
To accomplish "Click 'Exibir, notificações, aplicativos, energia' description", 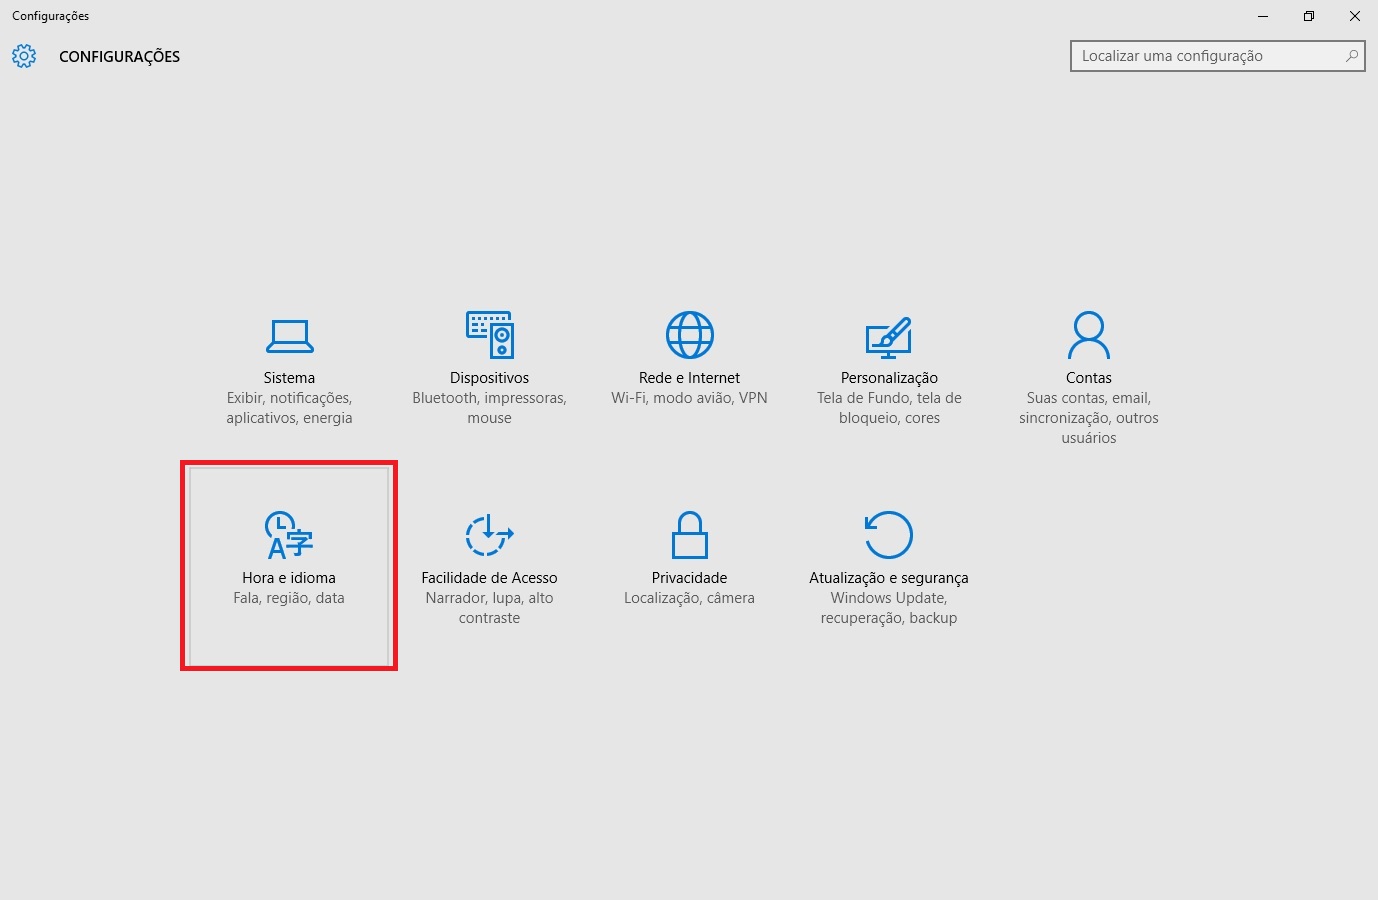I will 289,408.
